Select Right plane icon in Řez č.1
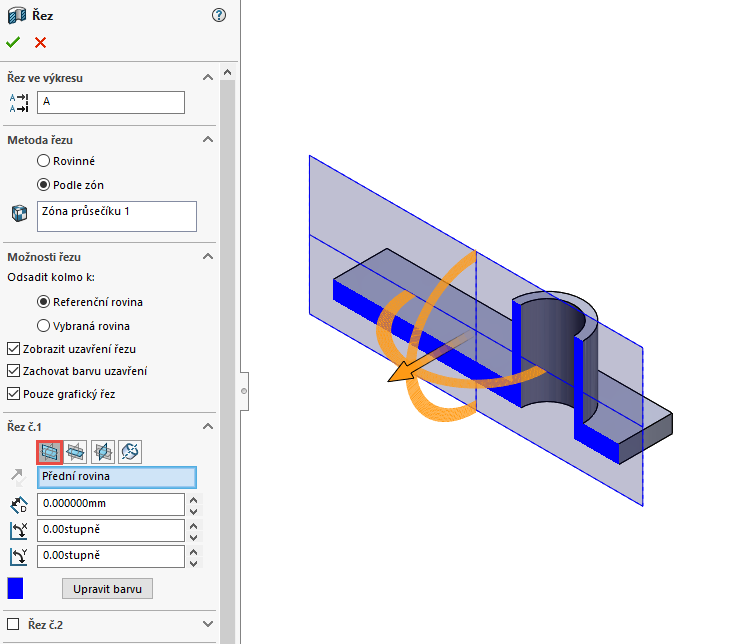This screenshot has height=644, width=750. point(103,452)
